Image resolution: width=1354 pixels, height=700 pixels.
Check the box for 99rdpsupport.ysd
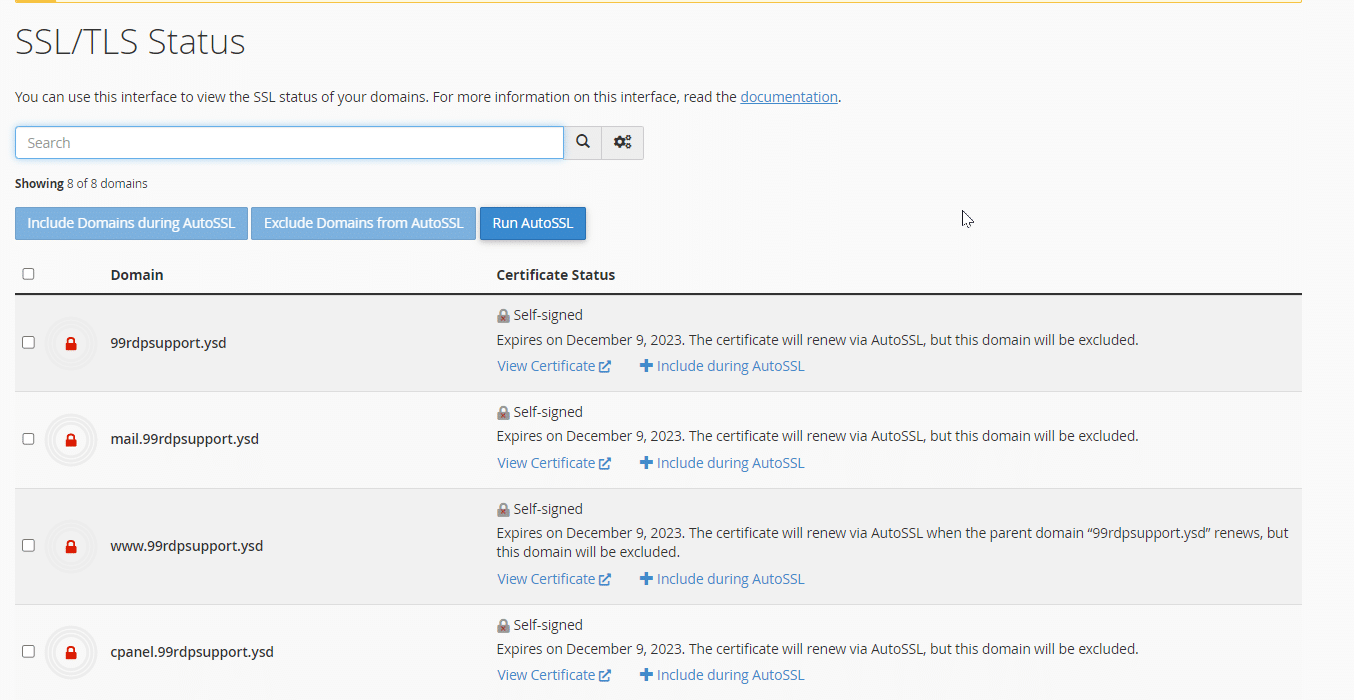click(x=28, y=342)
